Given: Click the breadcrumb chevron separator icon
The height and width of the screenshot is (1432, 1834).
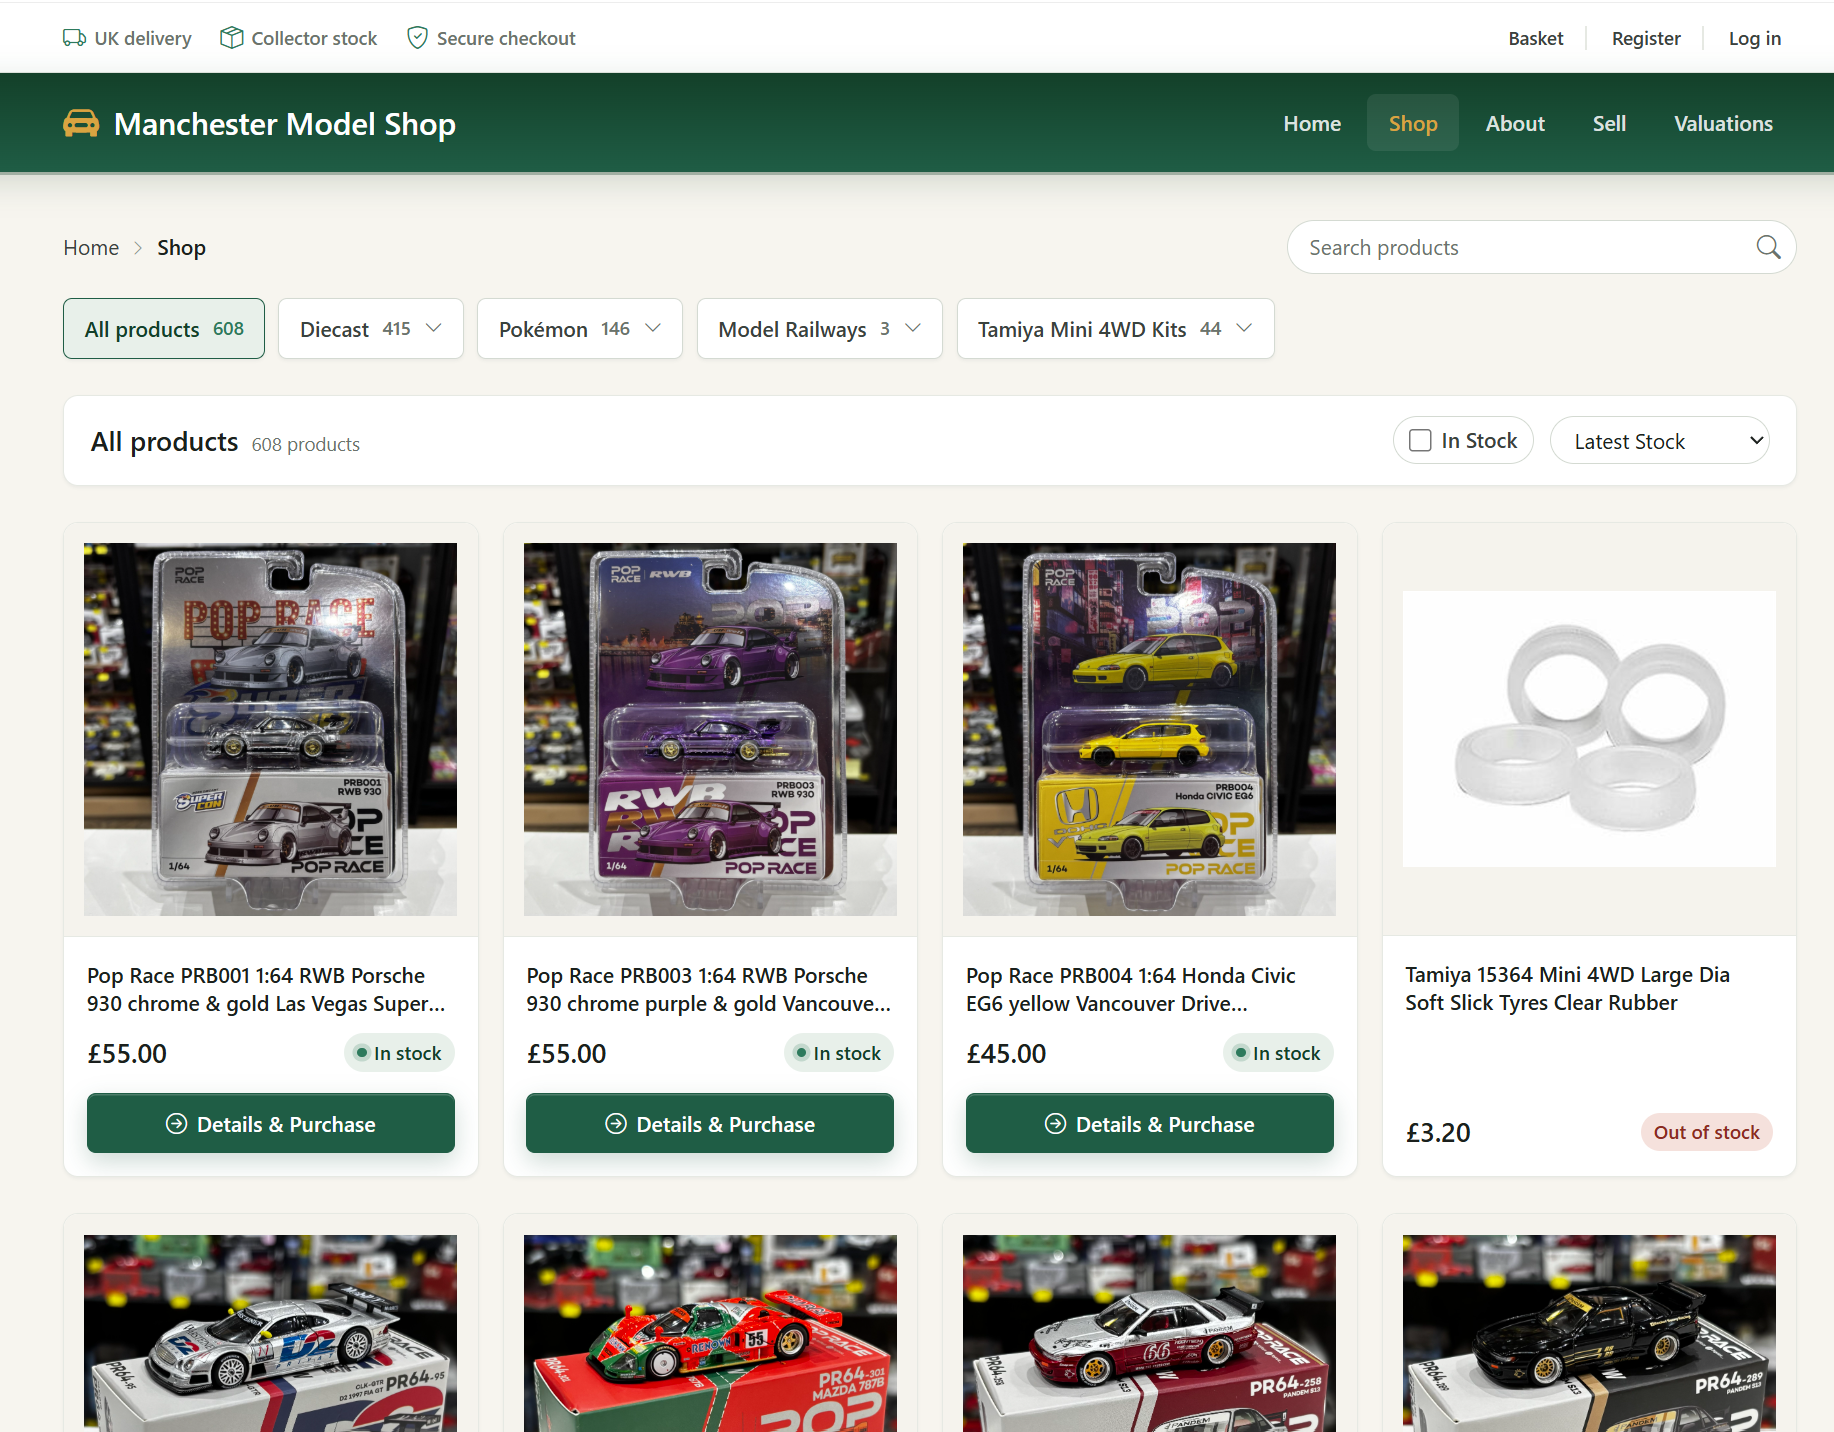Looking at the screenshot, I should (138, 248).
